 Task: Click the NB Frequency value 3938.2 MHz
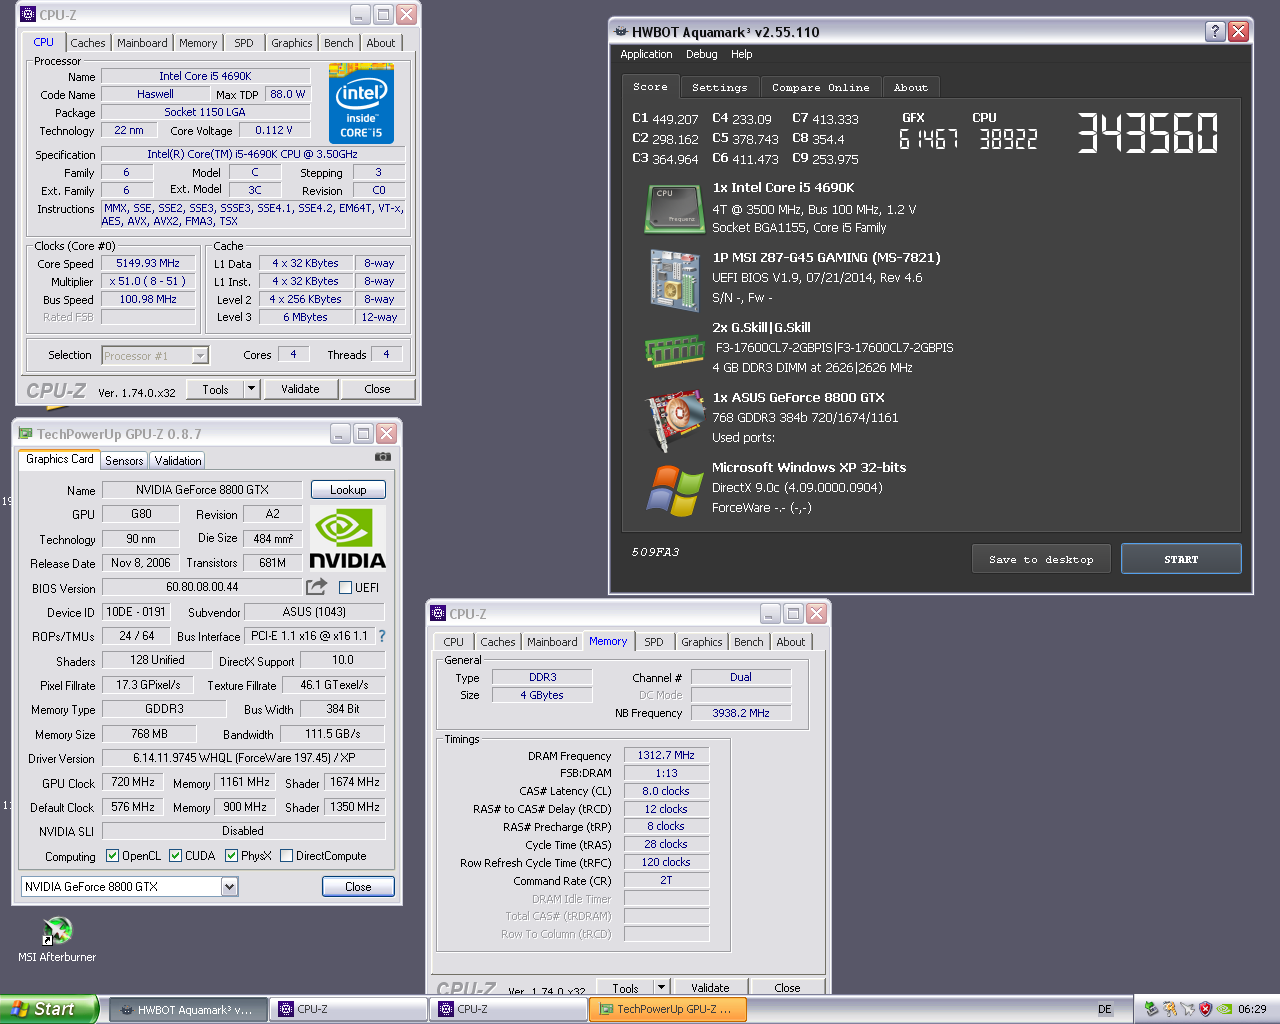click(x=741, y=713)
